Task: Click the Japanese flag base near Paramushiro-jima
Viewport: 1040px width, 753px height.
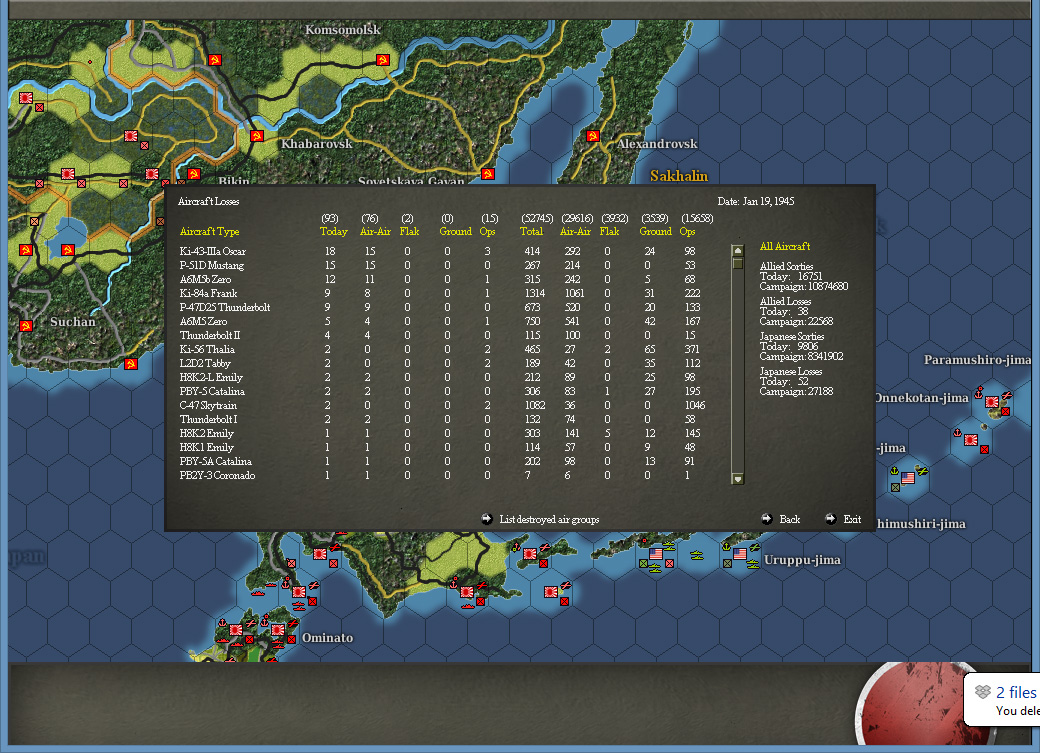Action: pyautogui.click(x=992, y=402)
